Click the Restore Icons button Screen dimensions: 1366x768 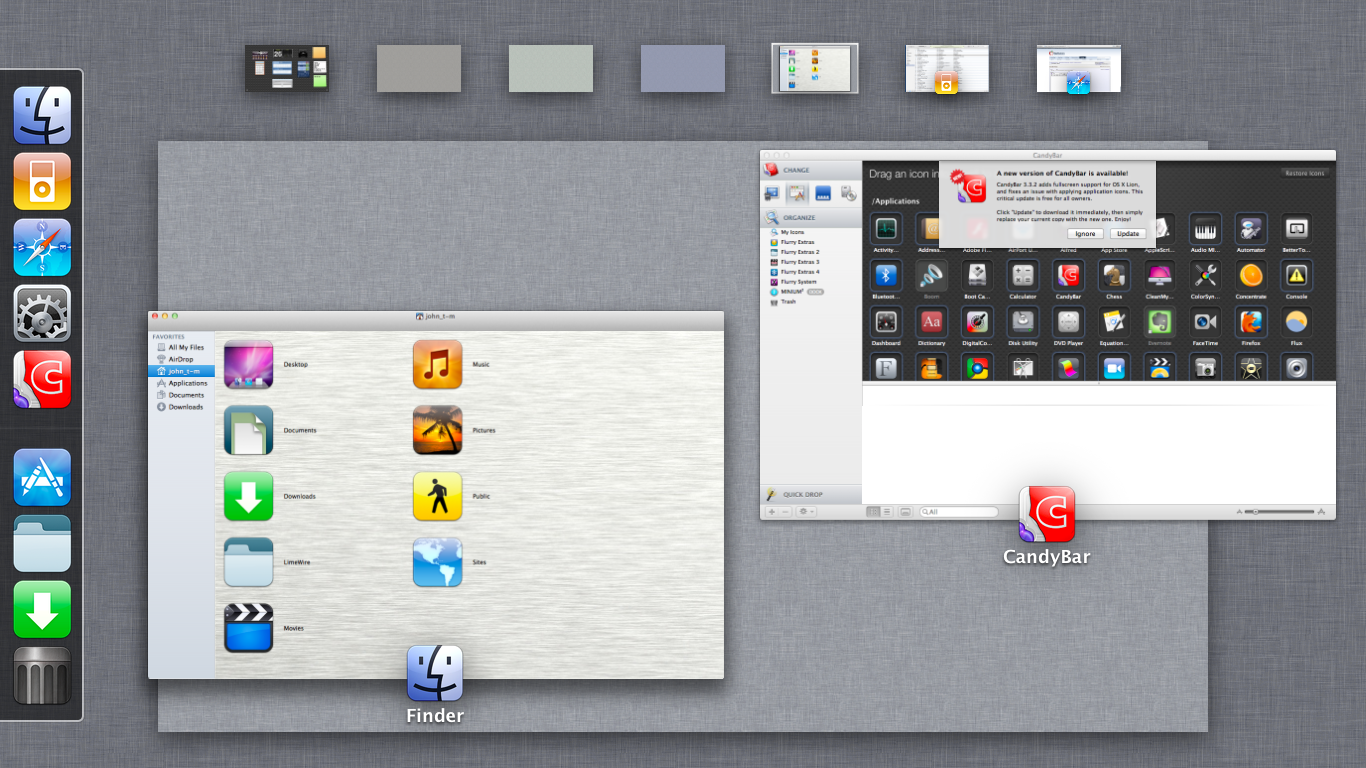1305,173
